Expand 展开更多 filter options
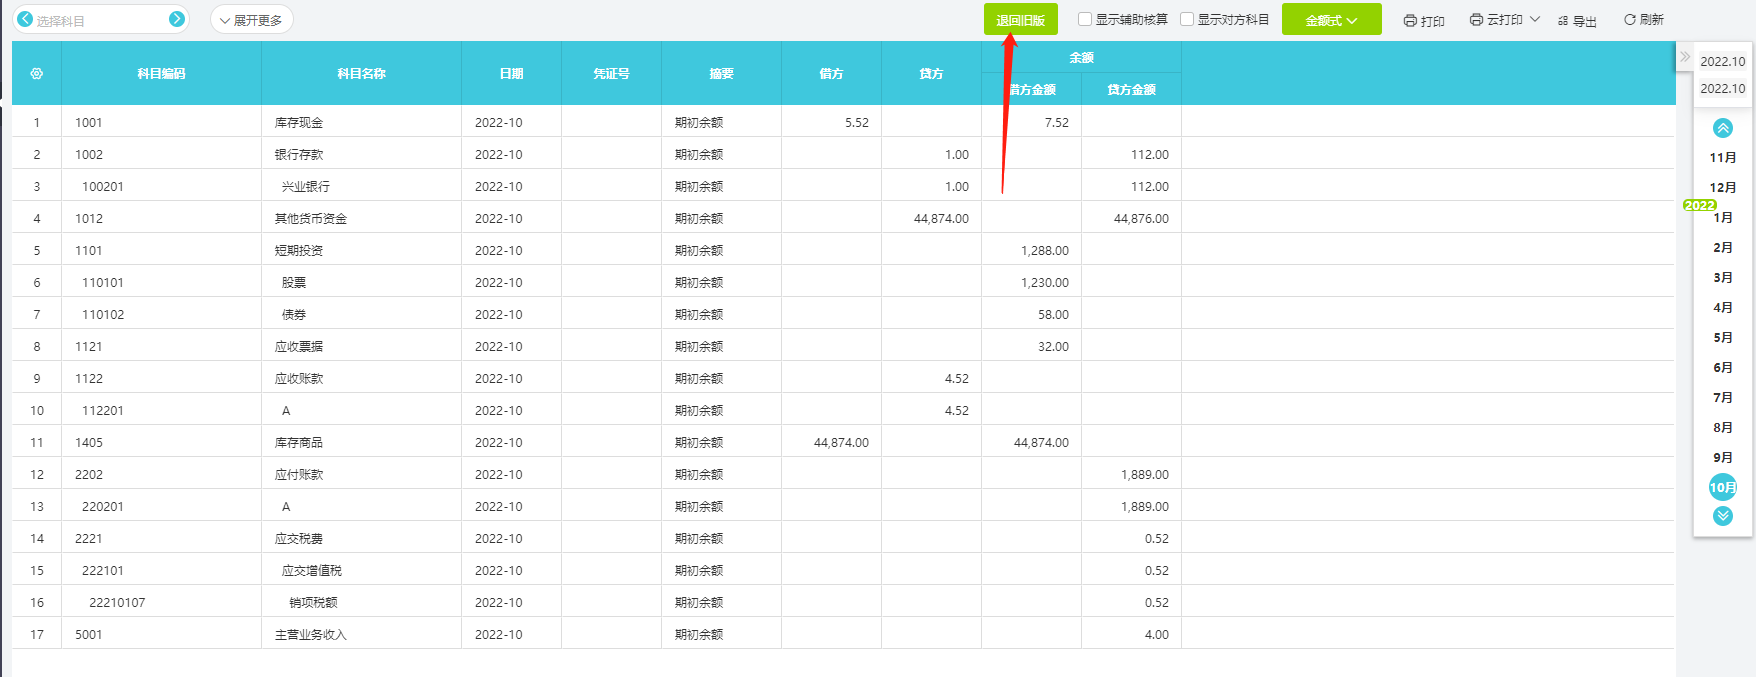Screen dimensions: 1756x677 [x=251, y=20]
